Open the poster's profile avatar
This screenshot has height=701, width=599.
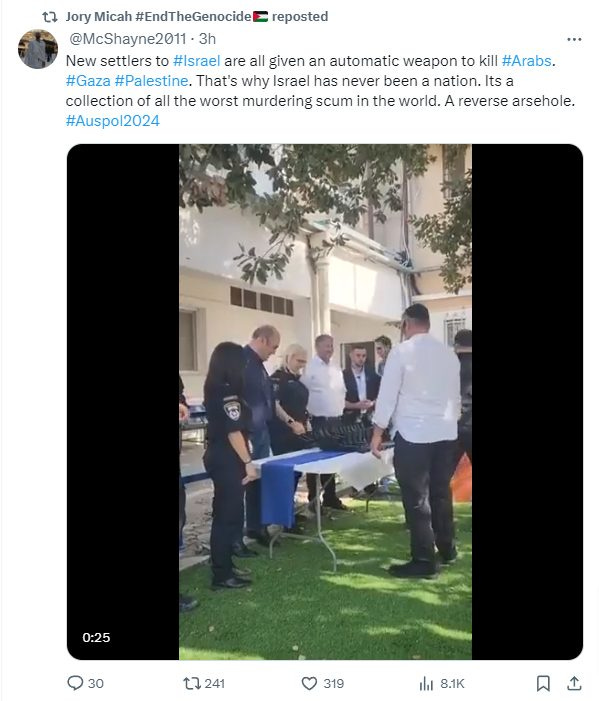pos(38,49)
